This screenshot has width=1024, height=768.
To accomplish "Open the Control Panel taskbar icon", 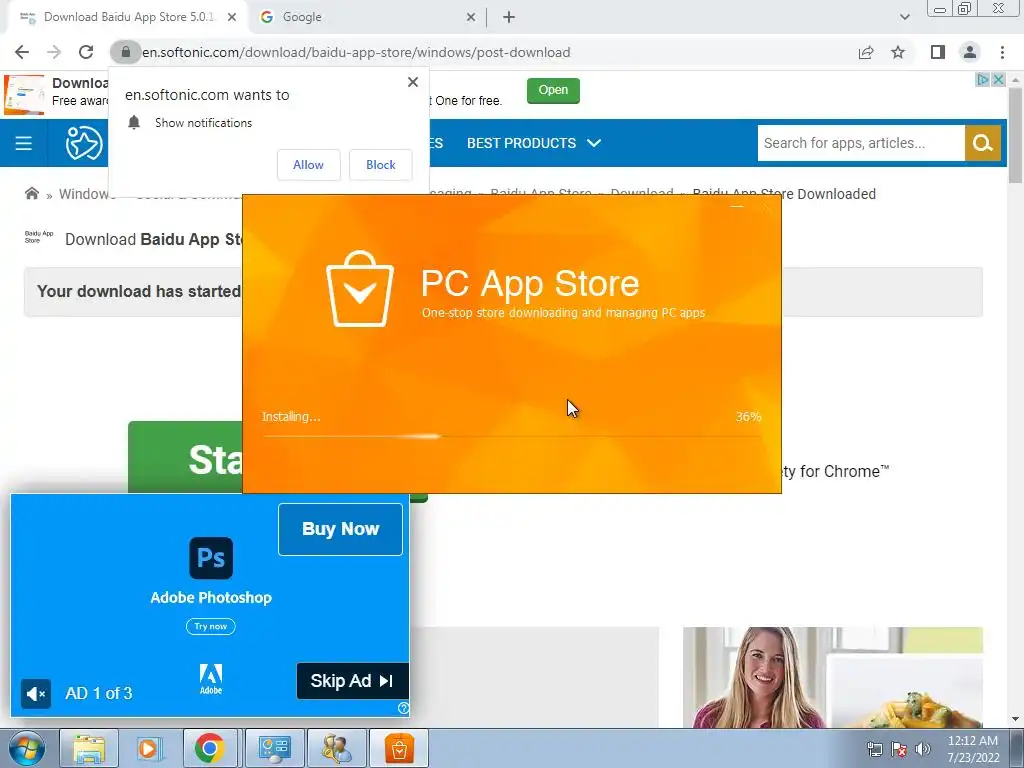I will [x=274, y=749].
